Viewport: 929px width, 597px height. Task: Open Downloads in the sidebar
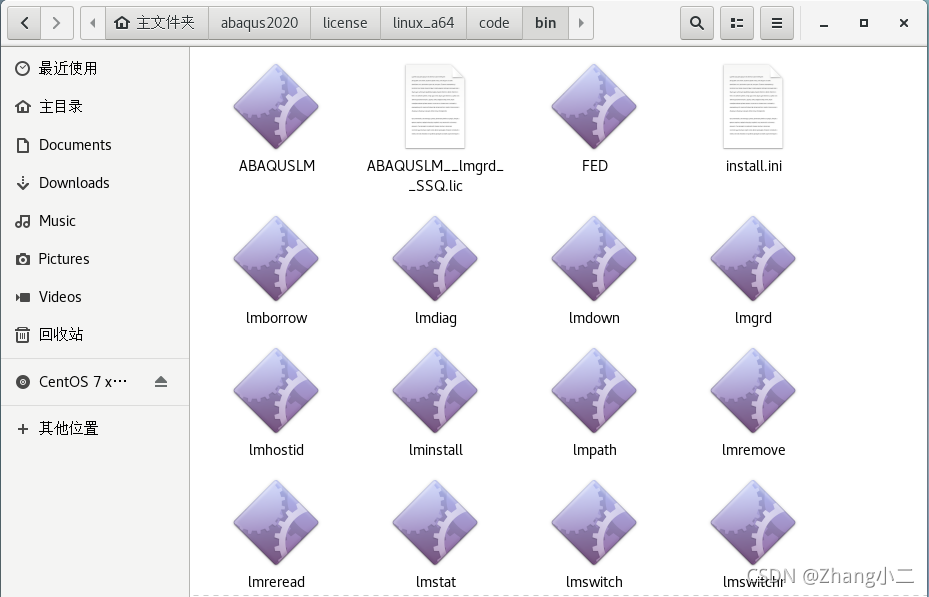[x=74, y=183]
